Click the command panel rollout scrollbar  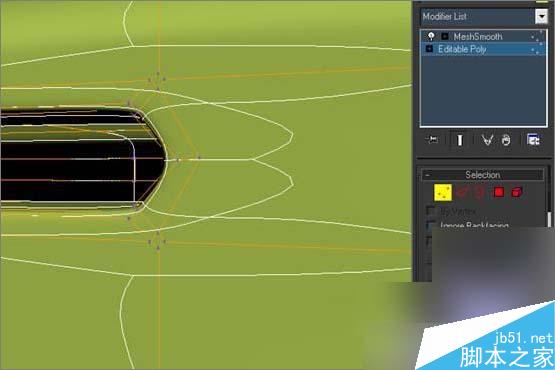pos(549,220)
